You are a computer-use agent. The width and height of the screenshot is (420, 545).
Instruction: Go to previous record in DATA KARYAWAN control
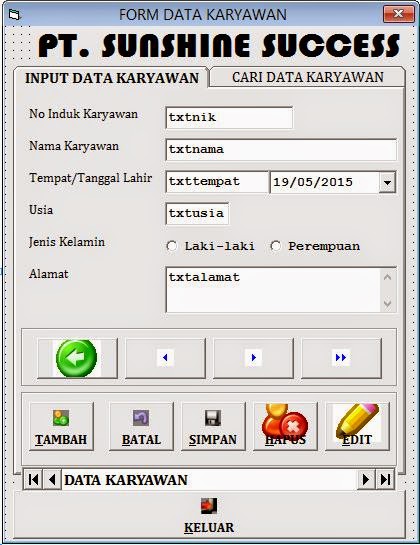52,480
